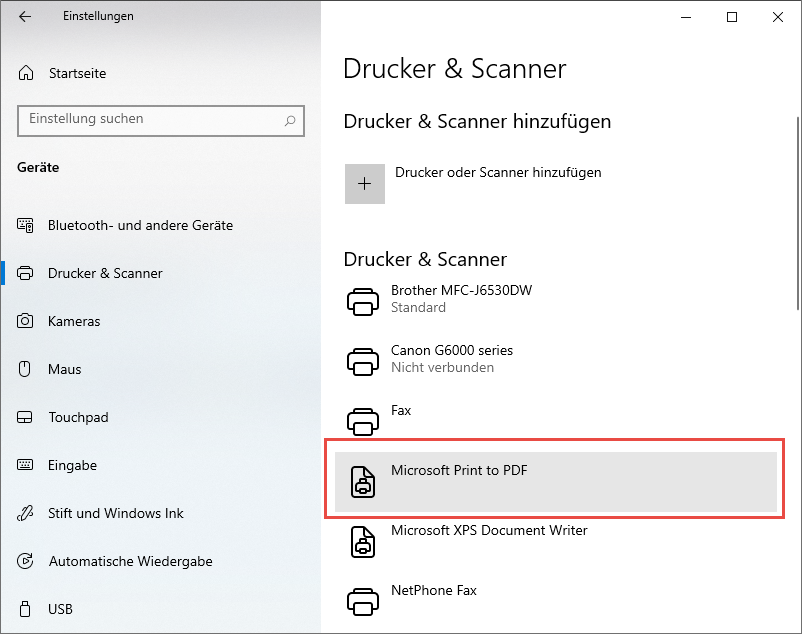Select Drucker & Scanner in sidebar
Image resolution: width=802 pixels, height=634 pixels.
(105, 273)
